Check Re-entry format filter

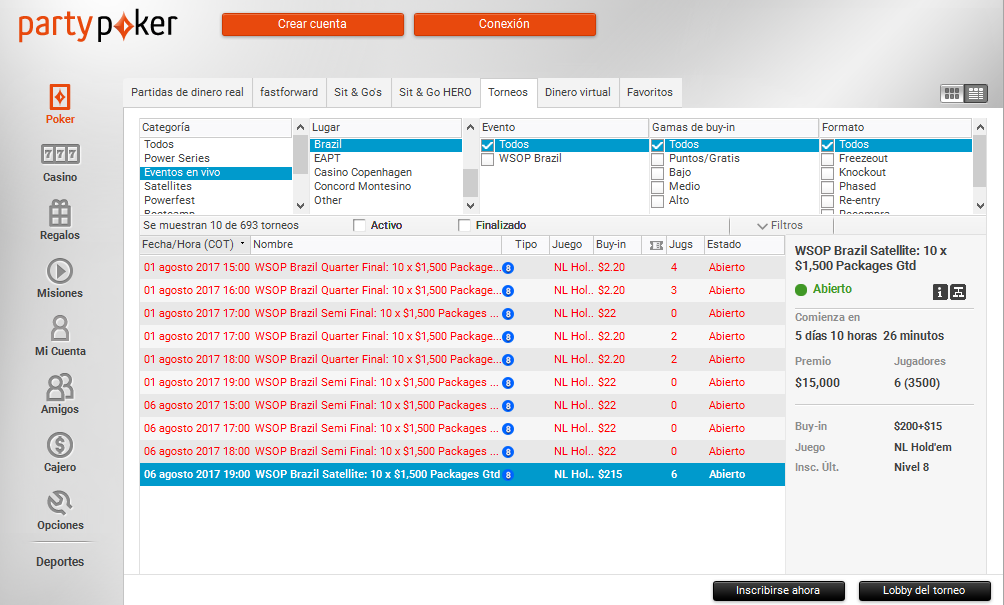click(827, 202)
